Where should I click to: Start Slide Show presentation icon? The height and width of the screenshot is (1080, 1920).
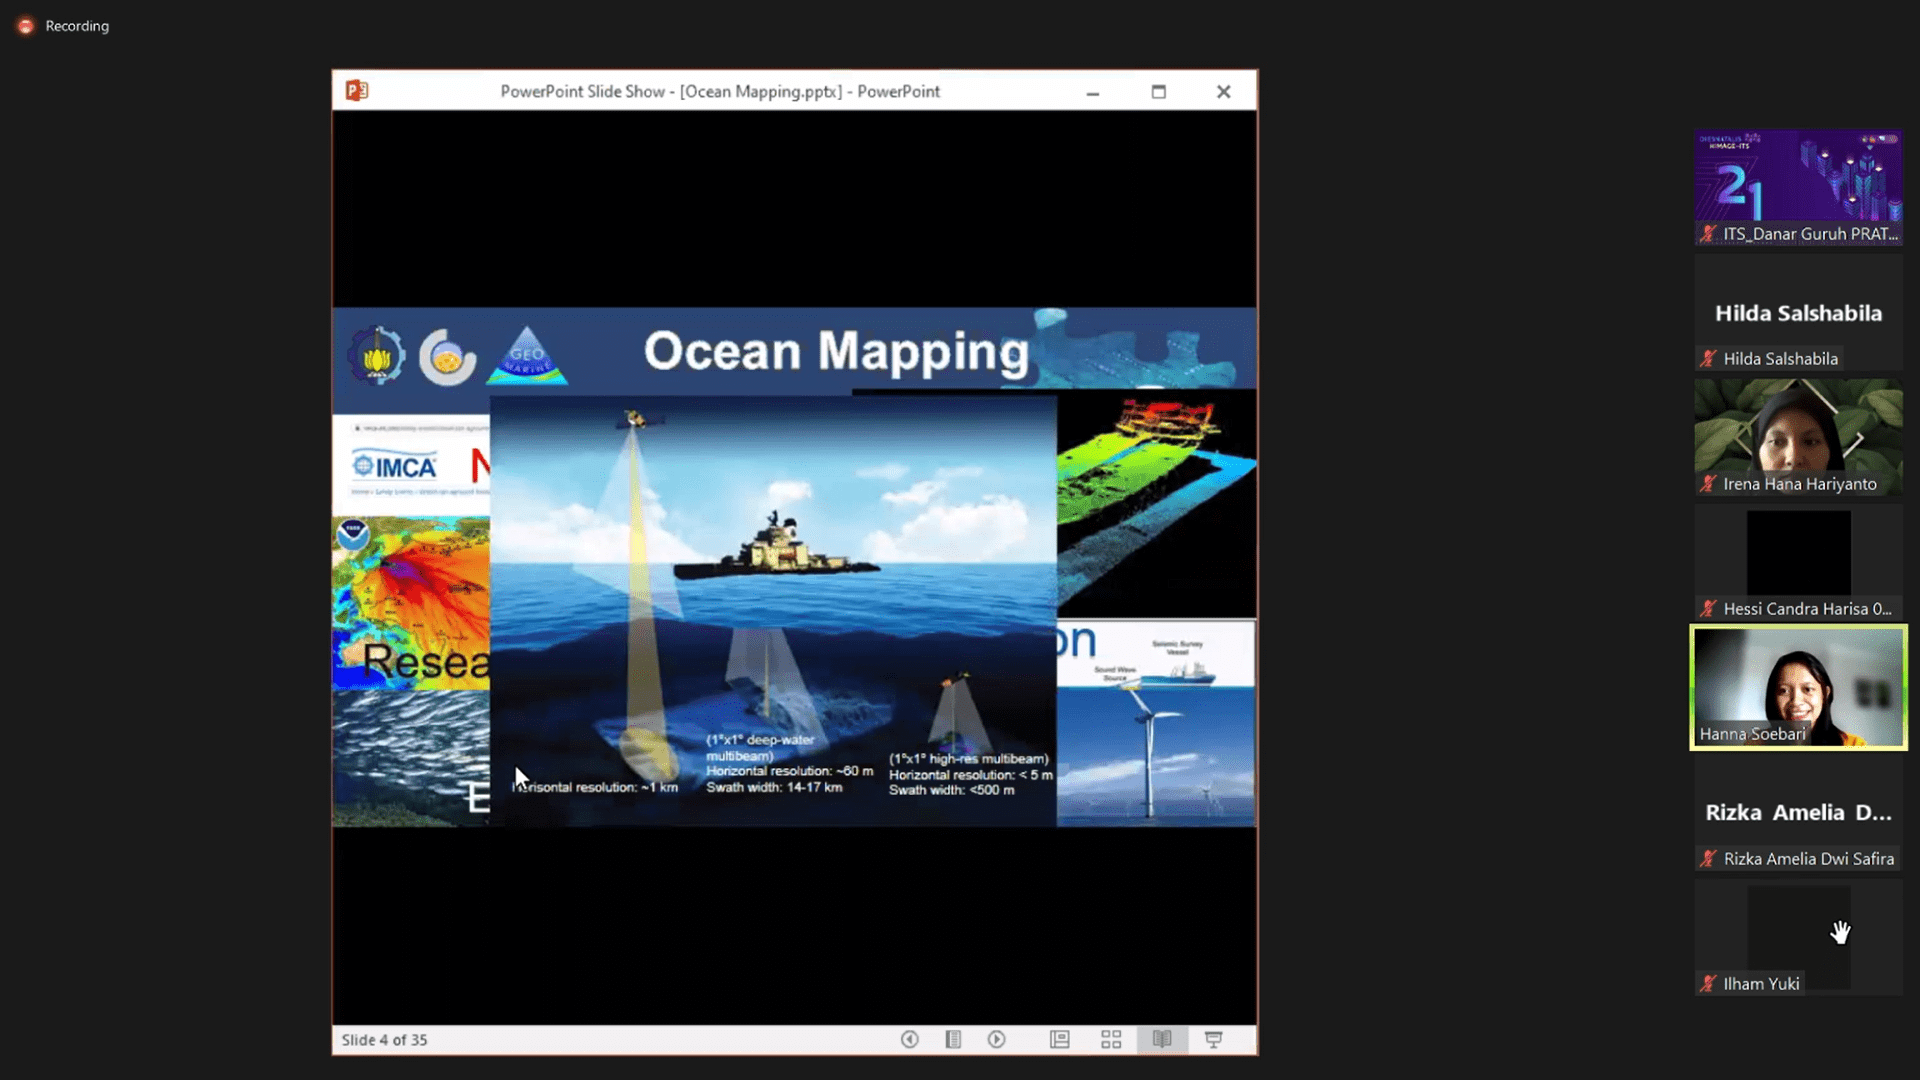tap(1213, 1039)
